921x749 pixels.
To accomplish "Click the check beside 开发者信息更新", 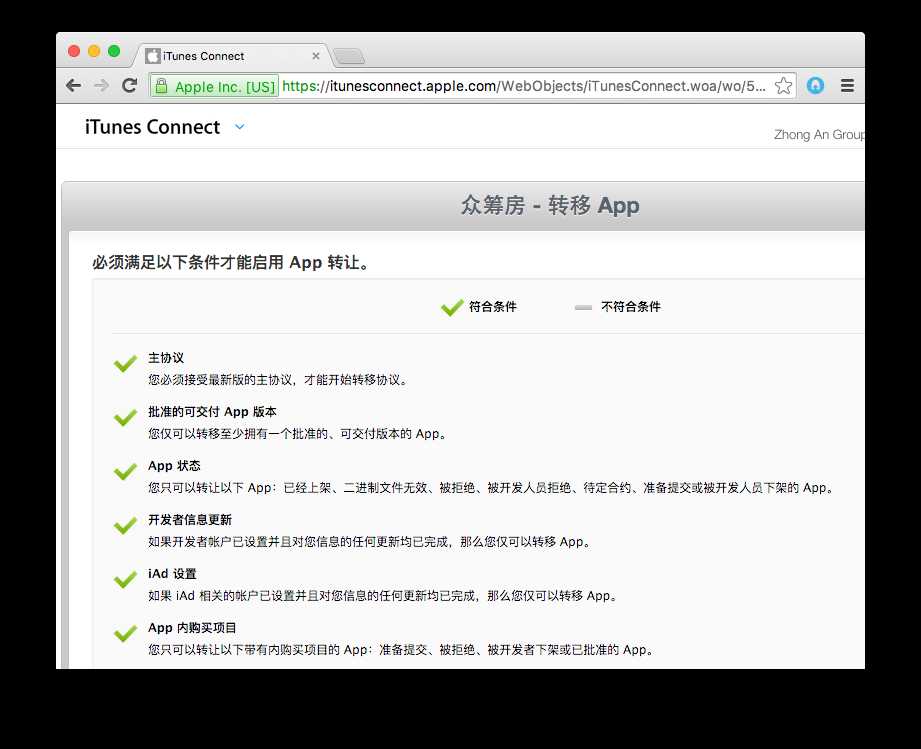I will point(125,526).
